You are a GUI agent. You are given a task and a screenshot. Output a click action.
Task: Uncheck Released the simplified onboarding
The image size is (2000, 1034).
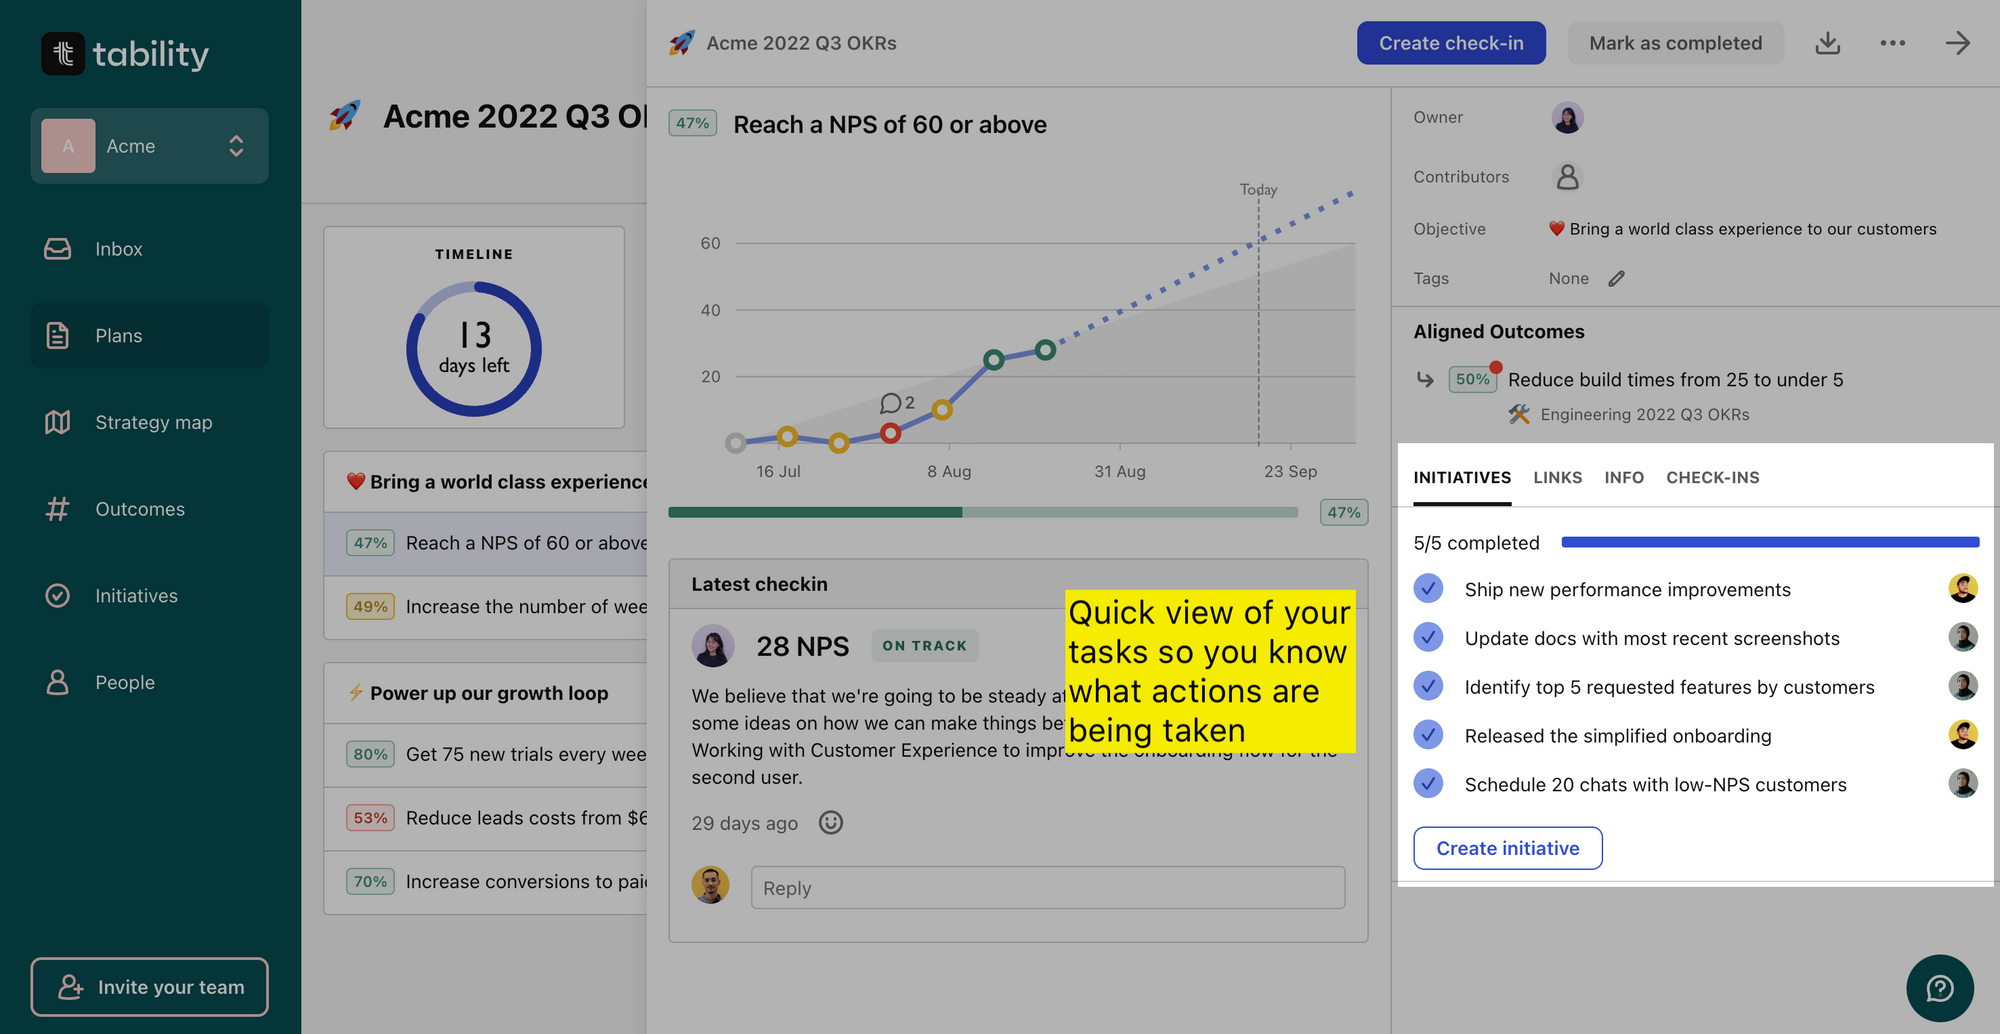click(x=1429, y=735)
